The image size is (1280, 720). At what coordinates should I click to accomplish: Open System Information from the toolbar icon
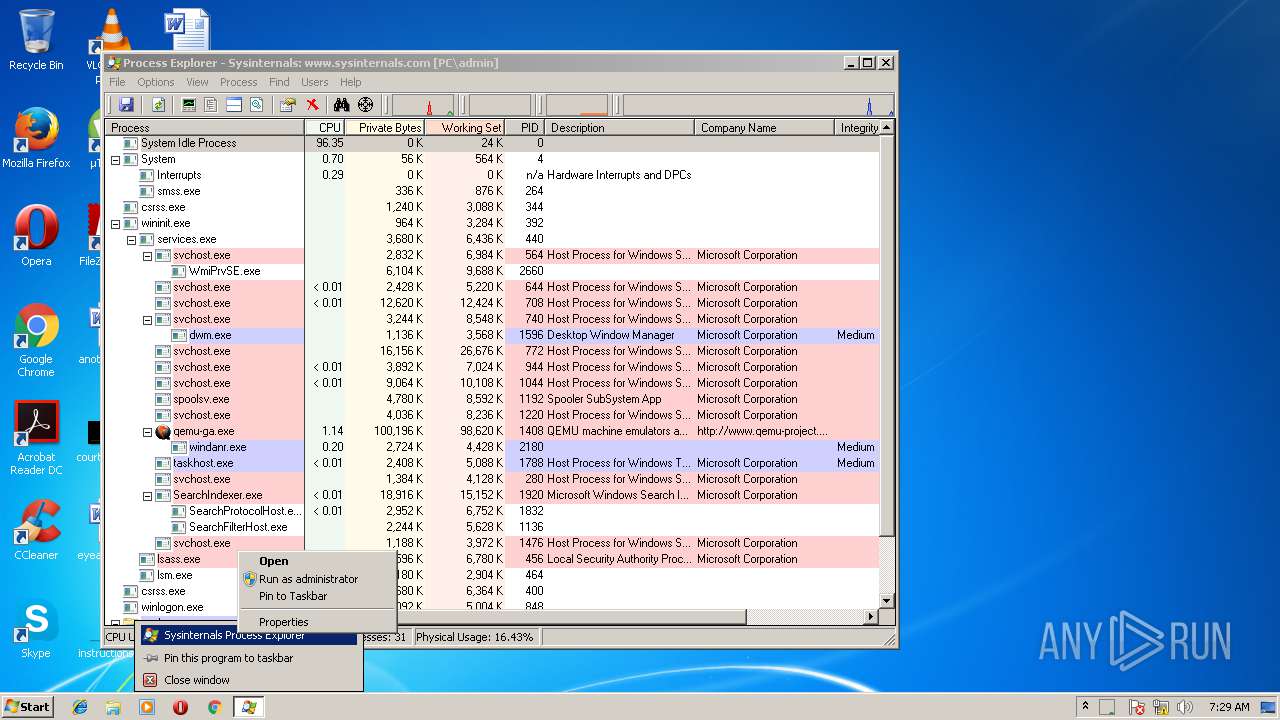point(188,105)
